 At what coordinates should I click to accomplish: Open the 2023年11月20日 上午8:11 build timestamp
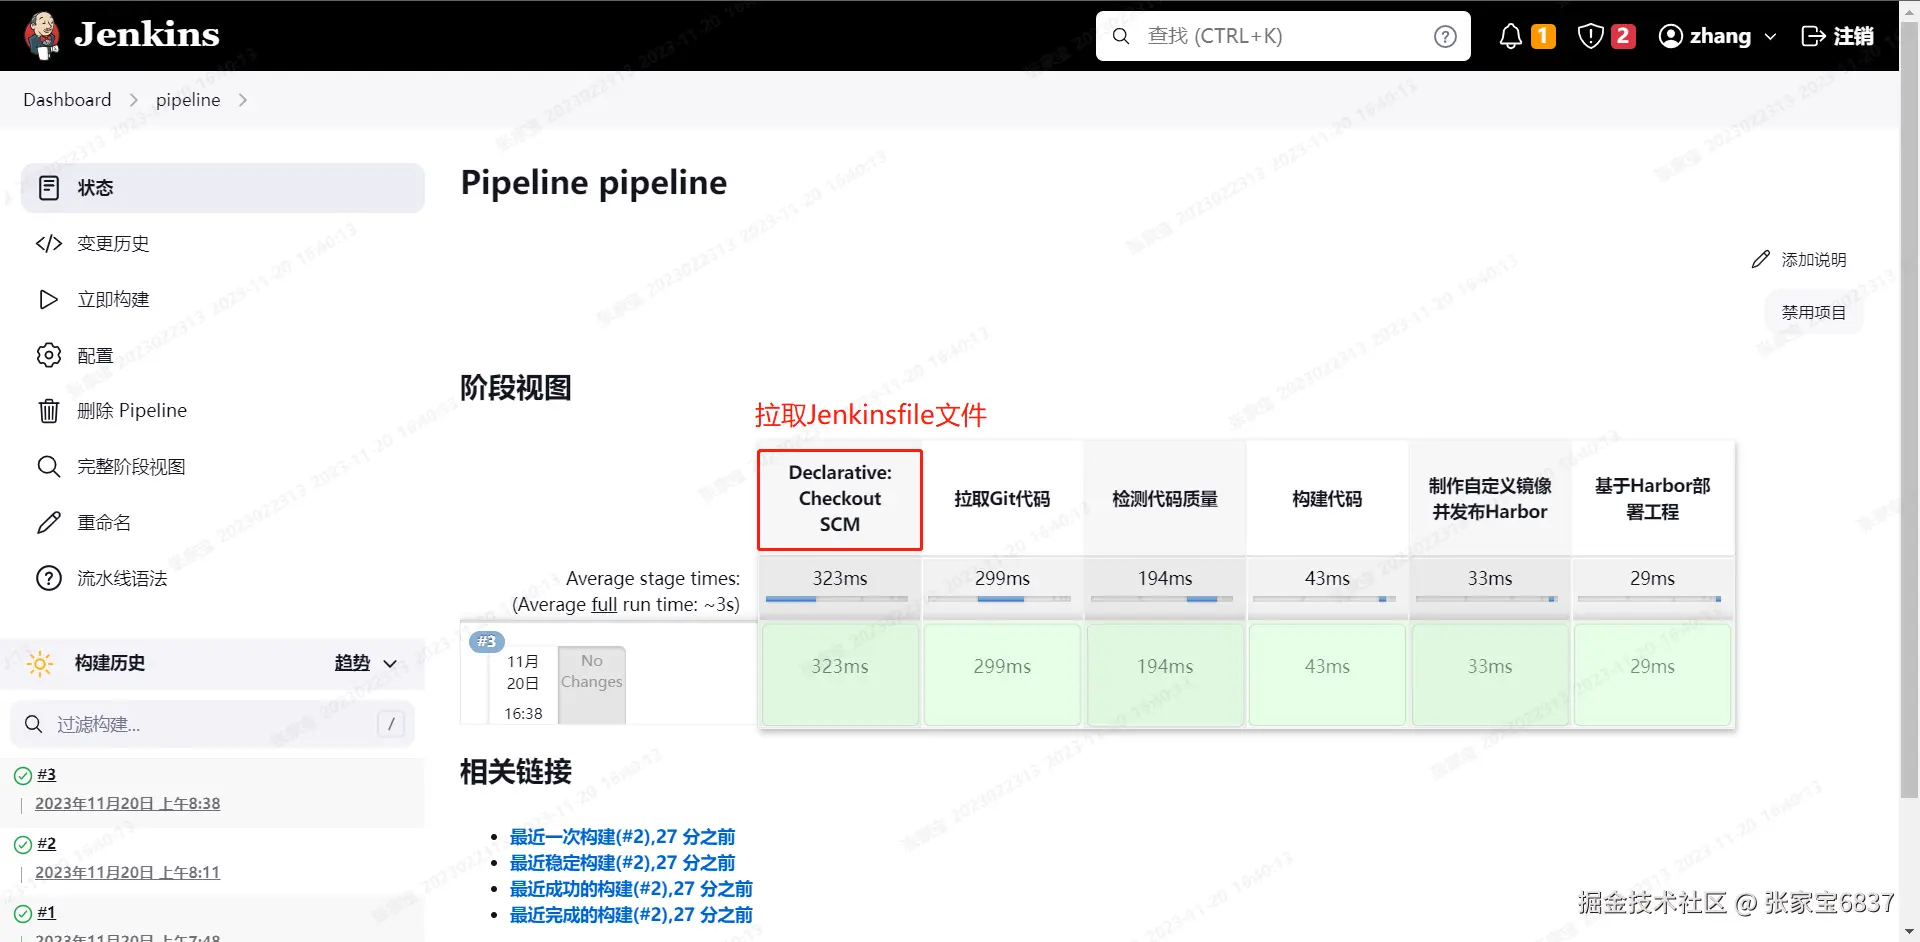pos(128,873)
